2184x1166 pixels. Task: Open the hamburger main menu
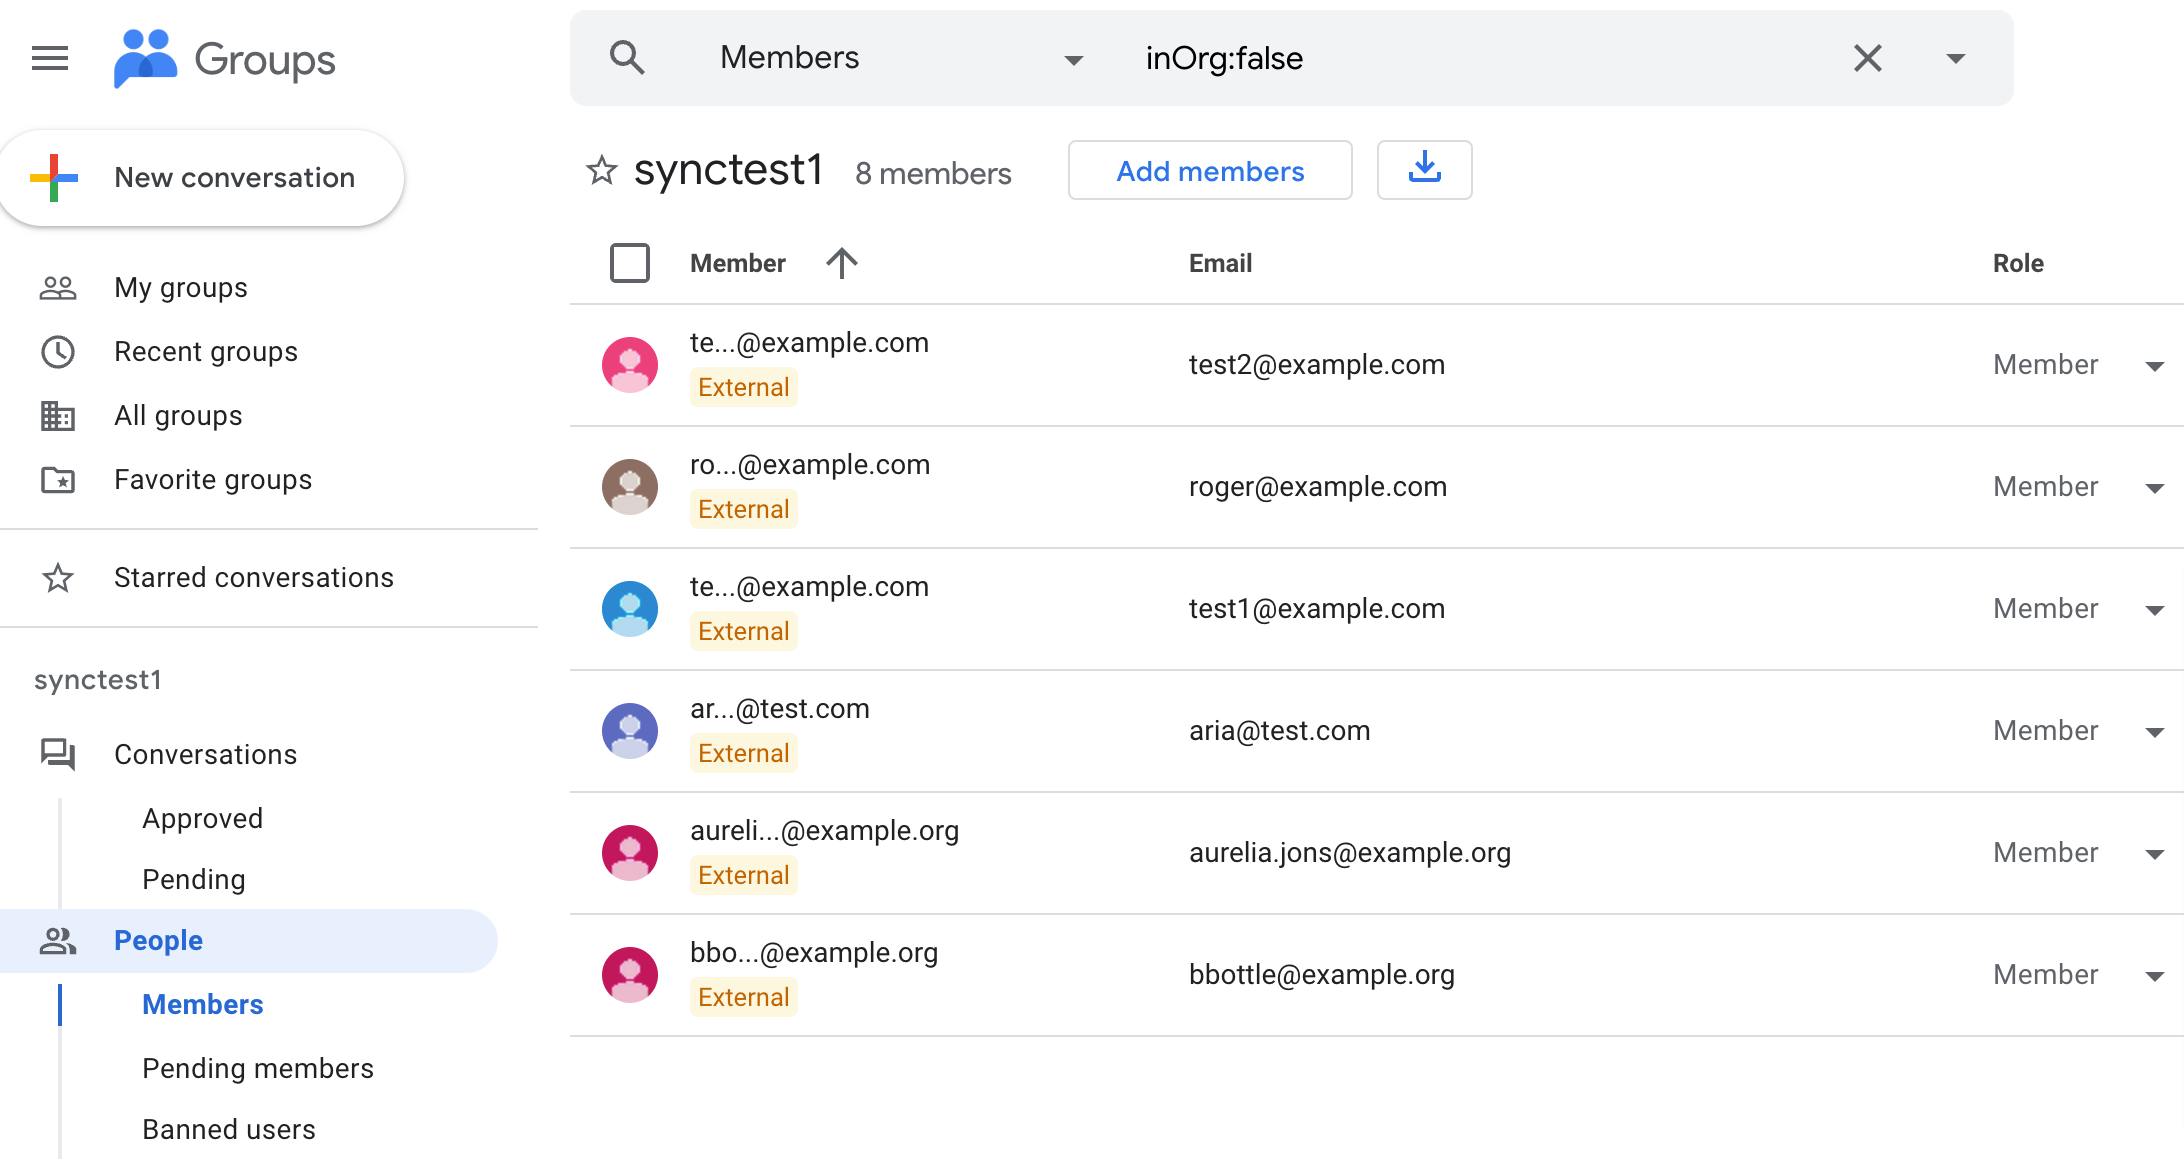[50, 59]
